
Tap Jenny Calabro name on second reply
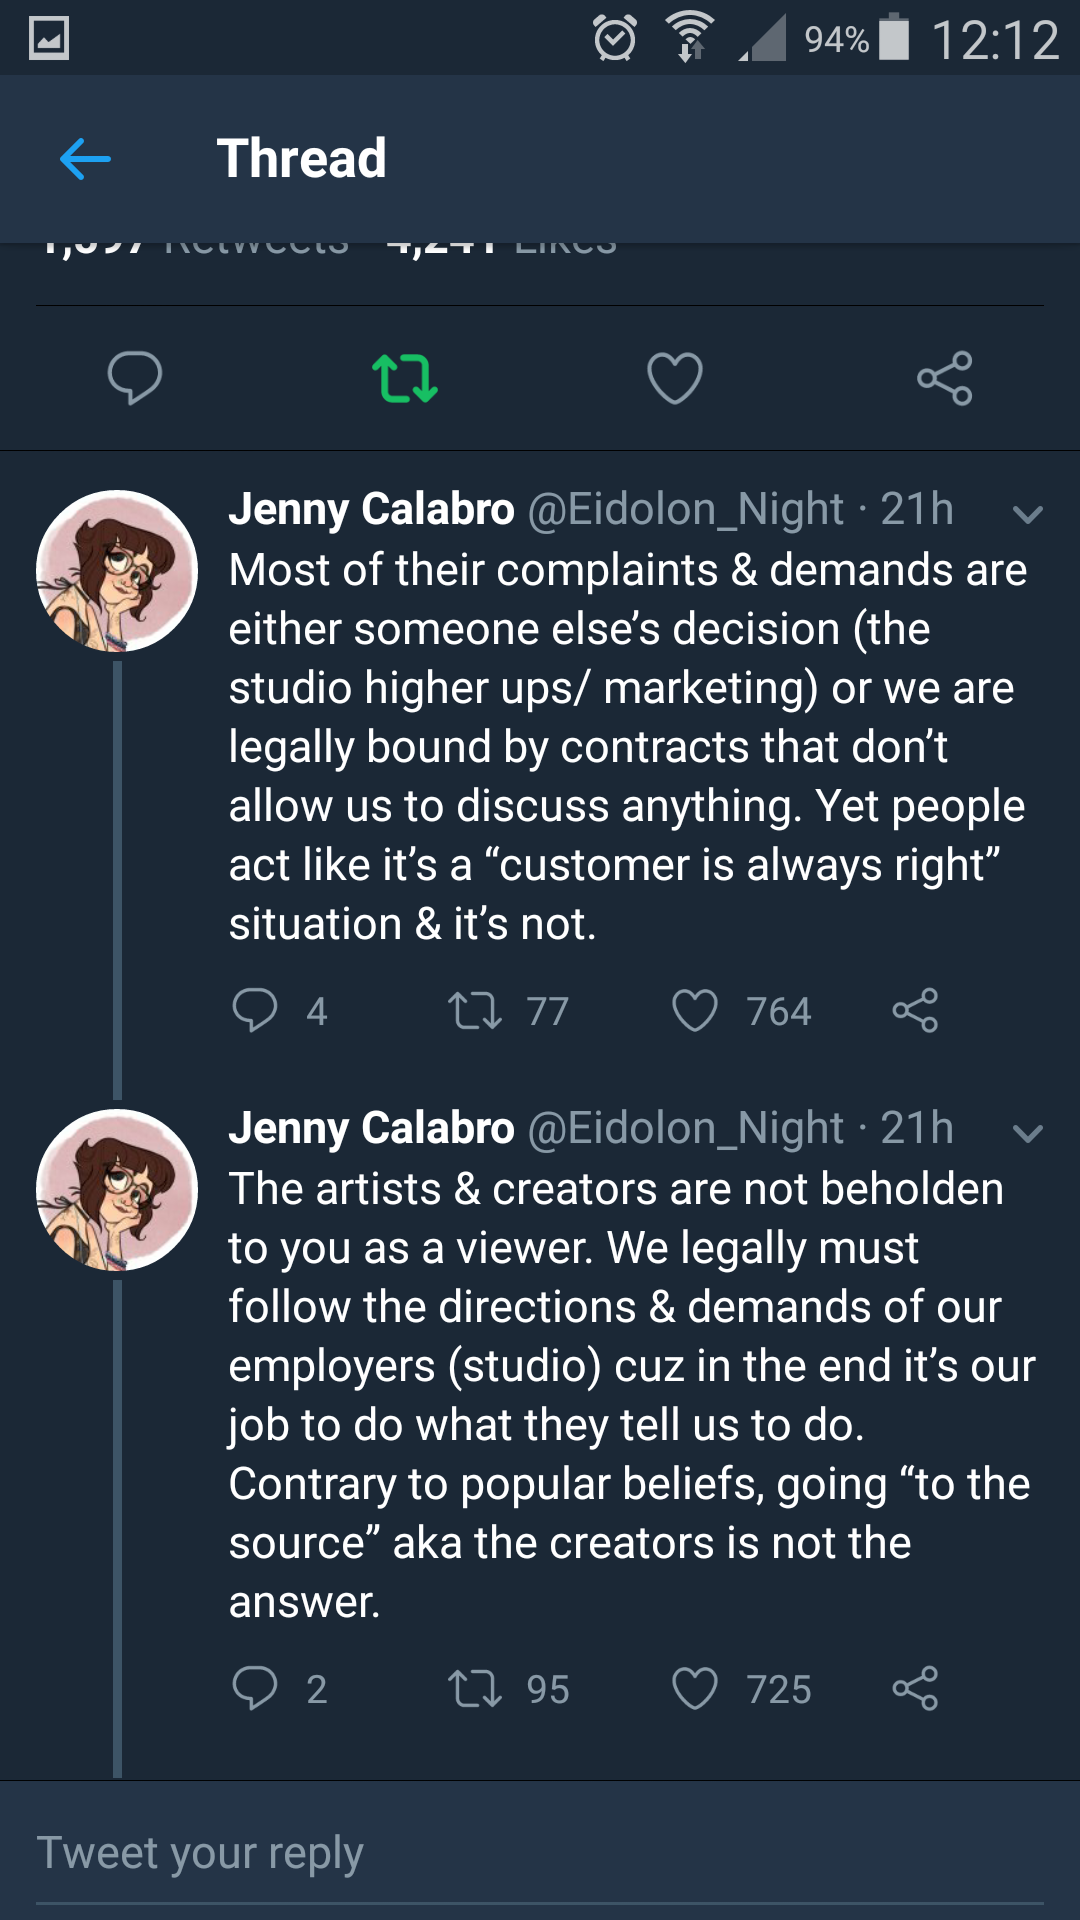click(x=371, y=1129)
